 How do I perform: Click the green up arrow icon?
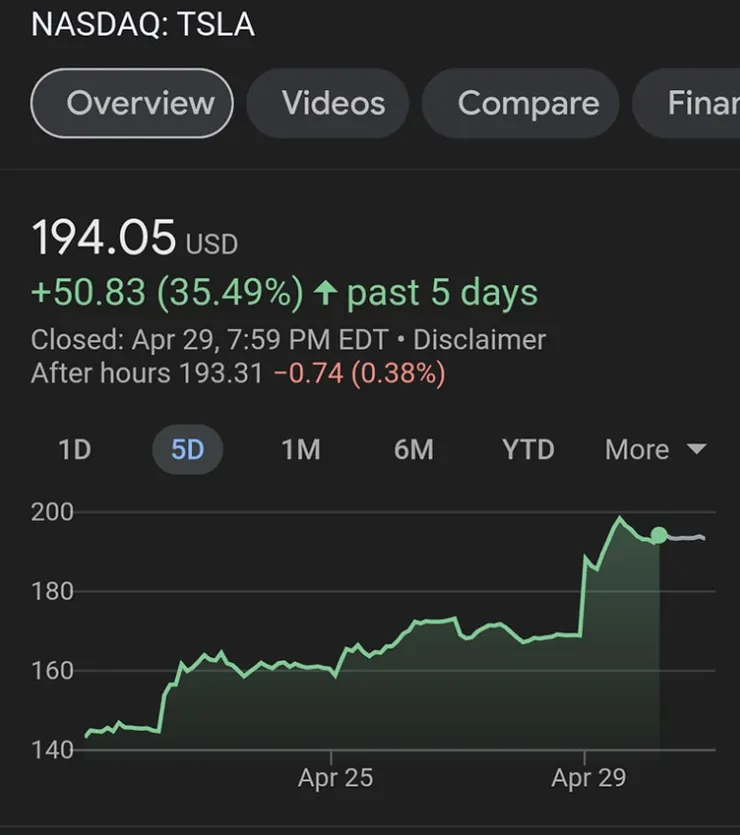(323, 293)
